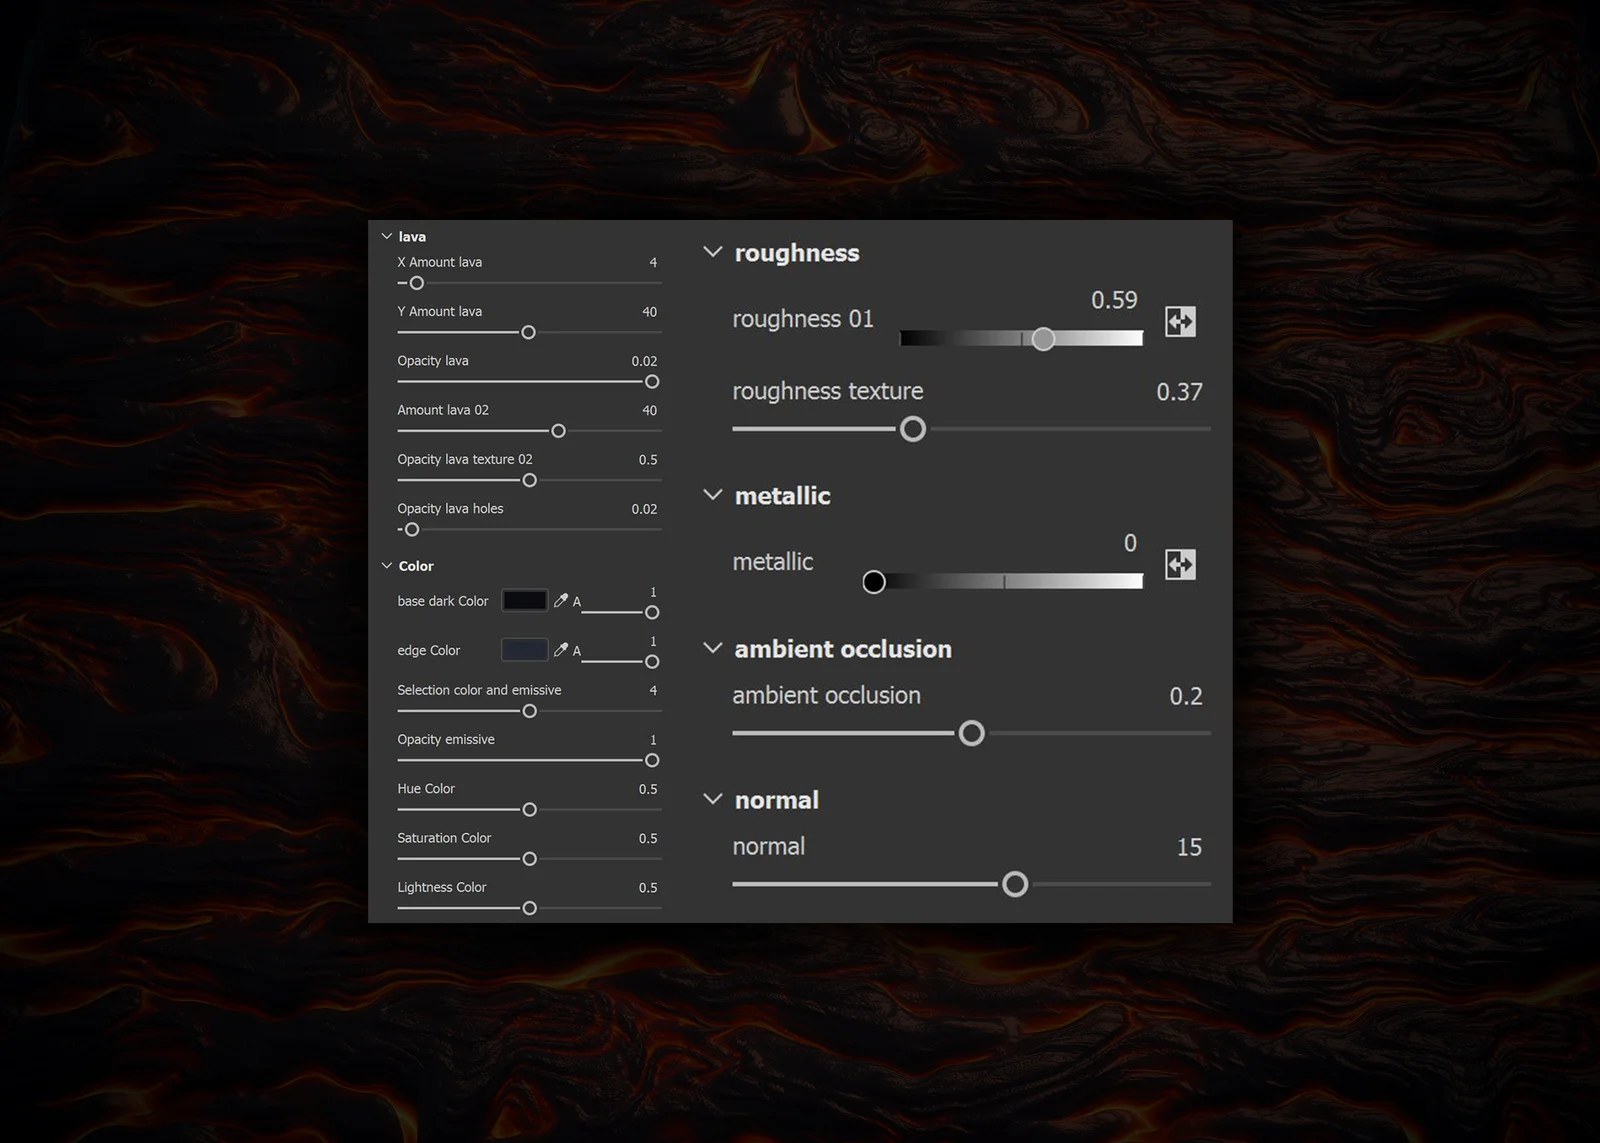The width and height of the screenshot is (1600, 1143).
Task: Collapse the lava section
Action: click(387, 236)
